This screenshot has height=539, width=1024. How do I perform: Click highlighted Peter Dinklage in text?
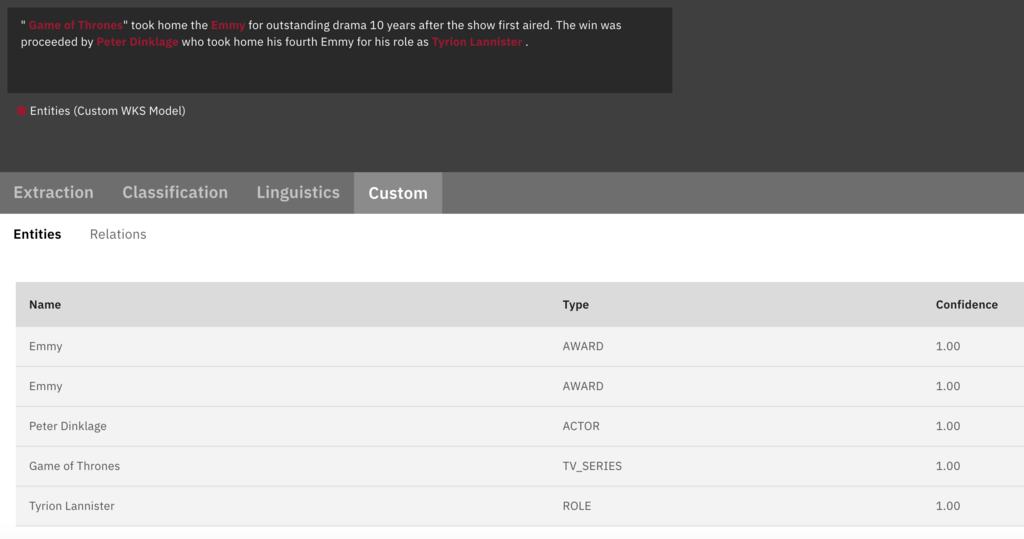[137, 42]
